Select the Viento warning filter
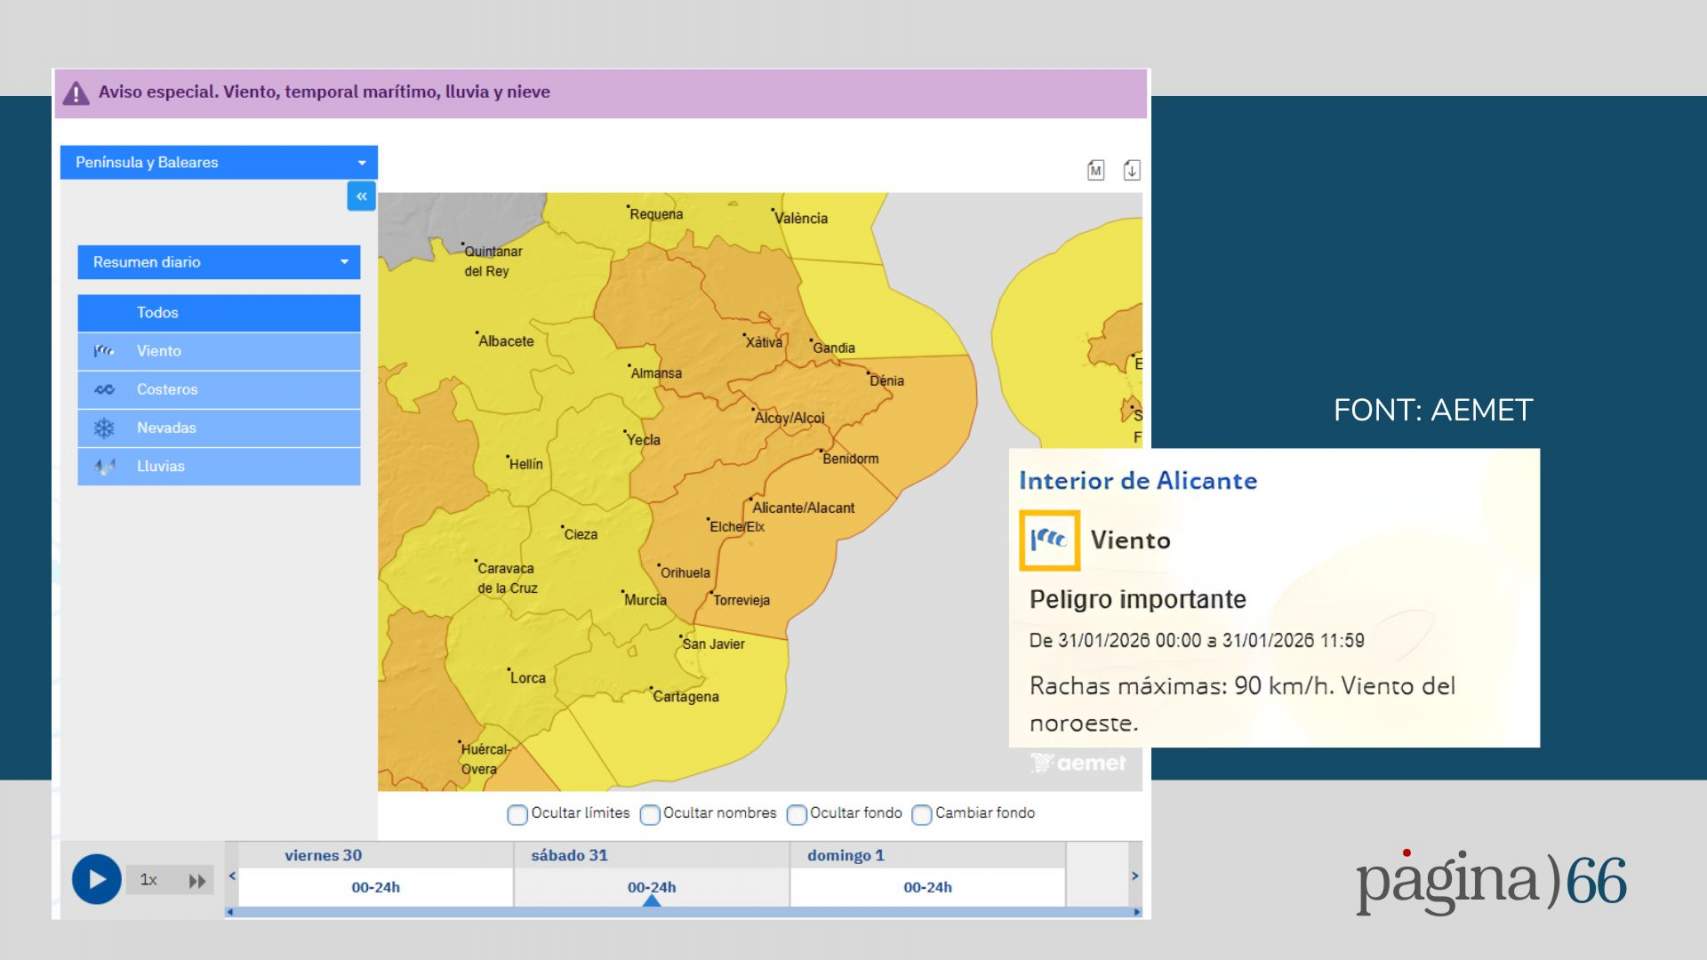This screenshot has width=1707, height=960. tap(219, 351)
